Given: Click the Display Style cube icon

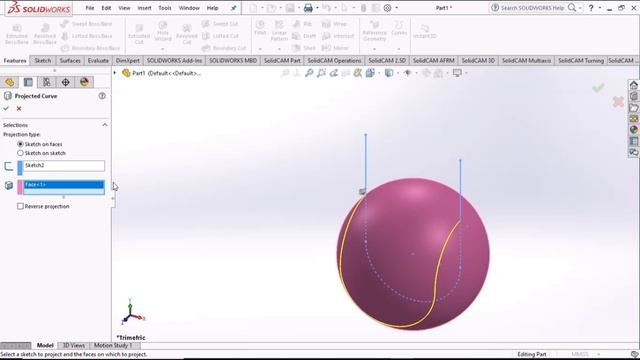Looking at the screenshot, I should [389, 73].
